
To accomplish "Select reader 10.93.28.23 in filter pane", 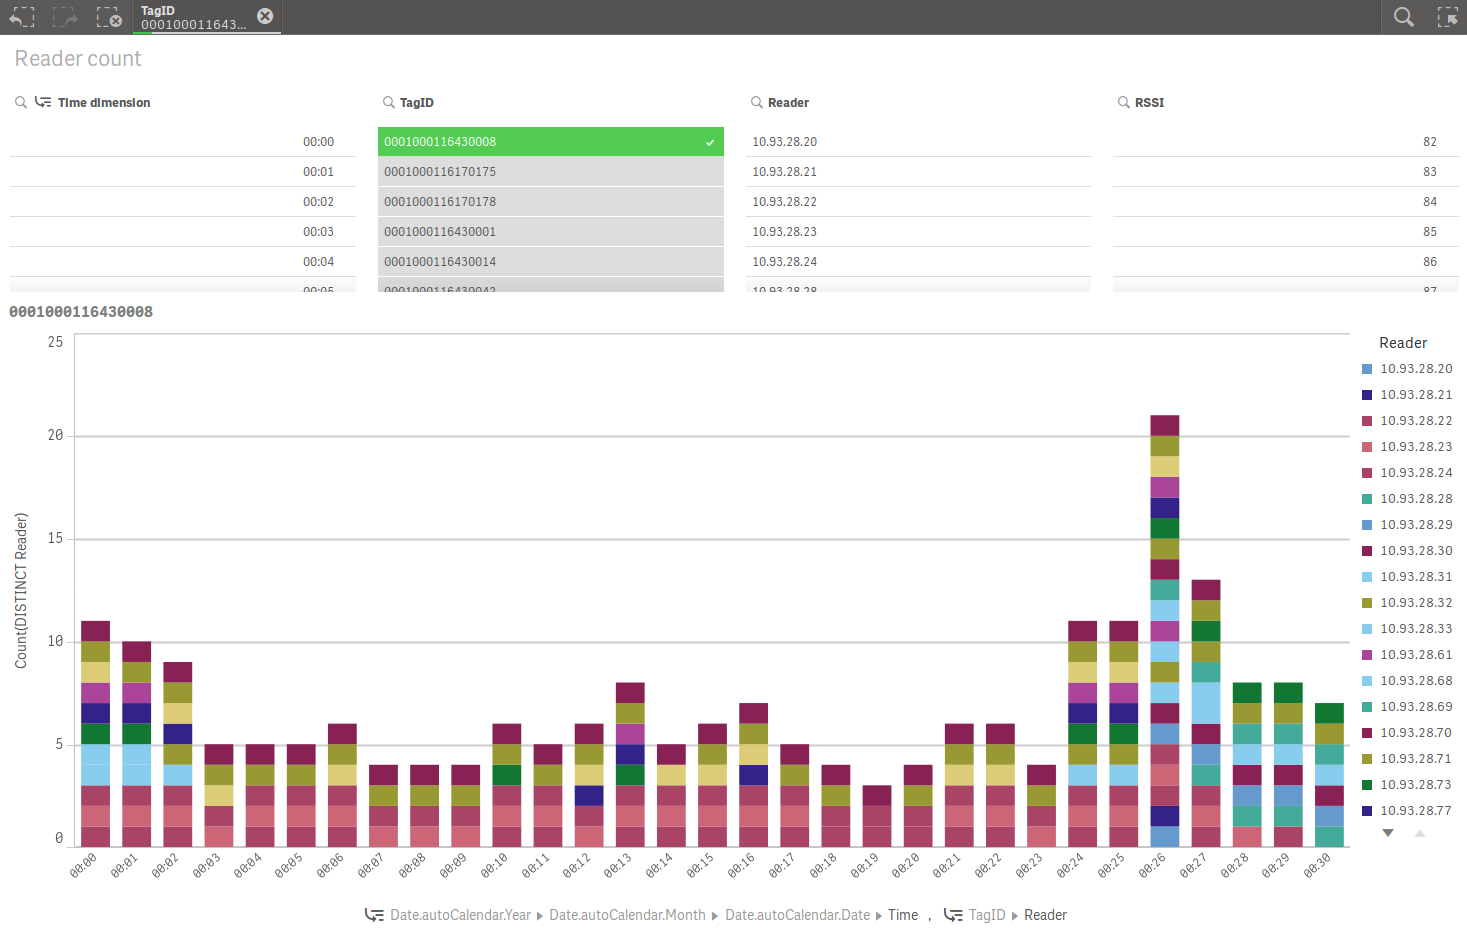I will point(918,232).
